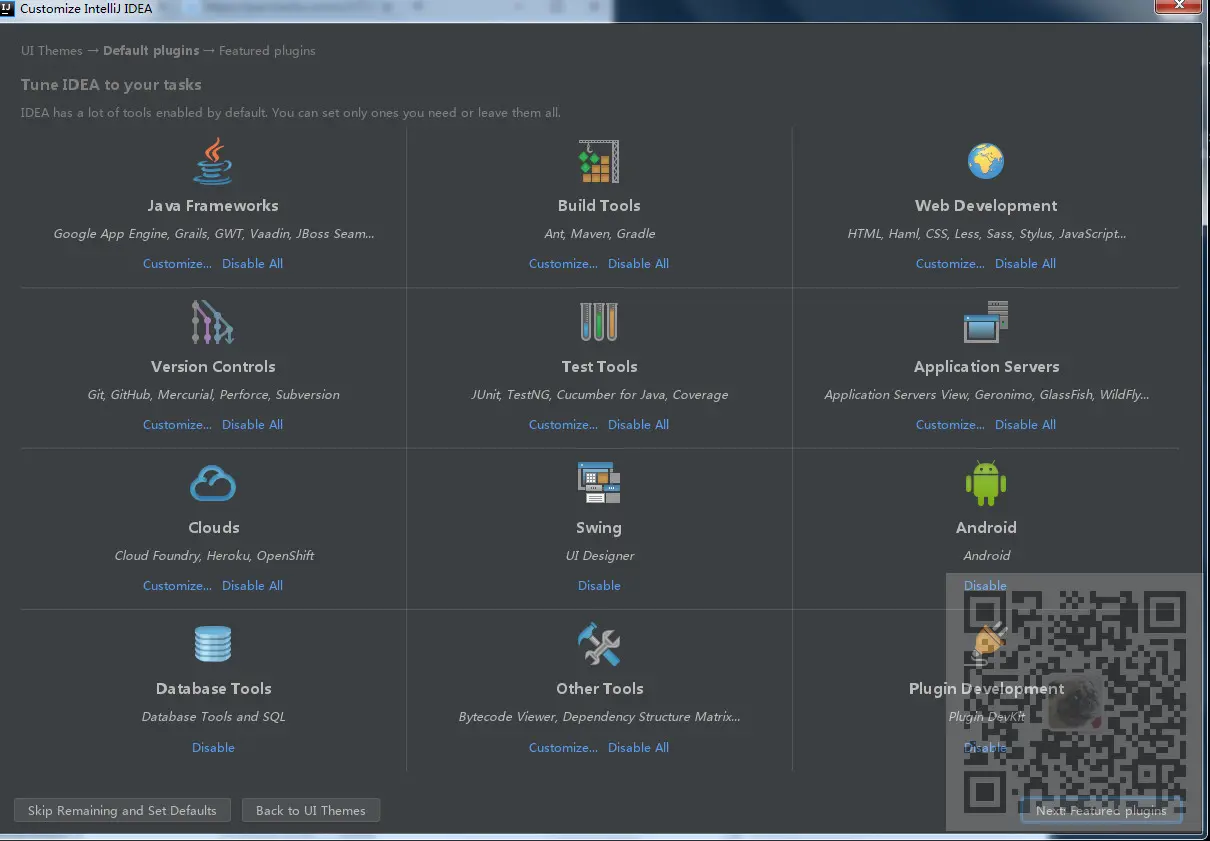Image resolution: width=1210 pixels, height=841 pixels.
Task: Close the Customize IntelliJ IDEA window
Action: [x=1179, y=6]
